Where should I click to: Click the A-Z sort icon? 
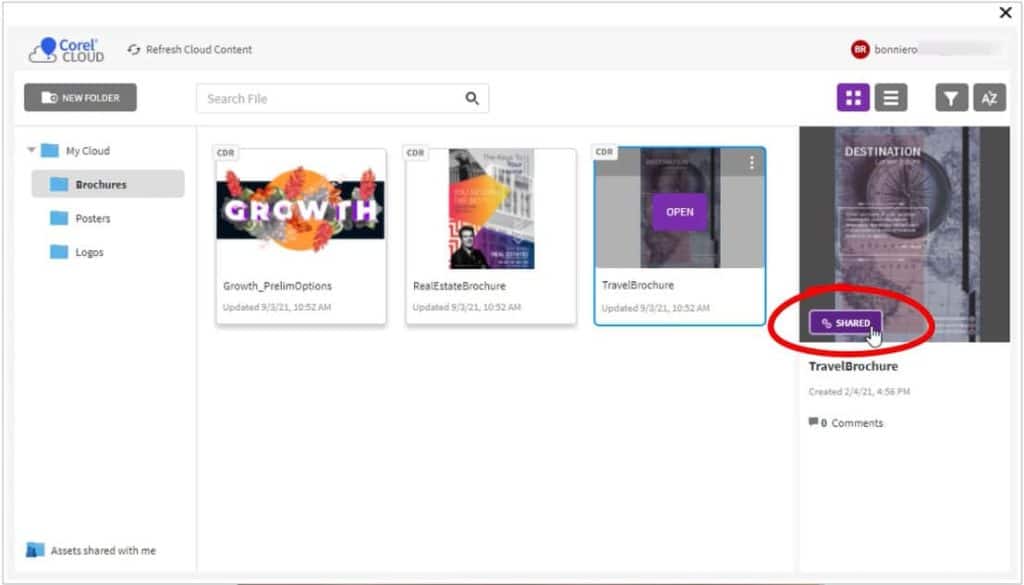(x=990, y=97)
